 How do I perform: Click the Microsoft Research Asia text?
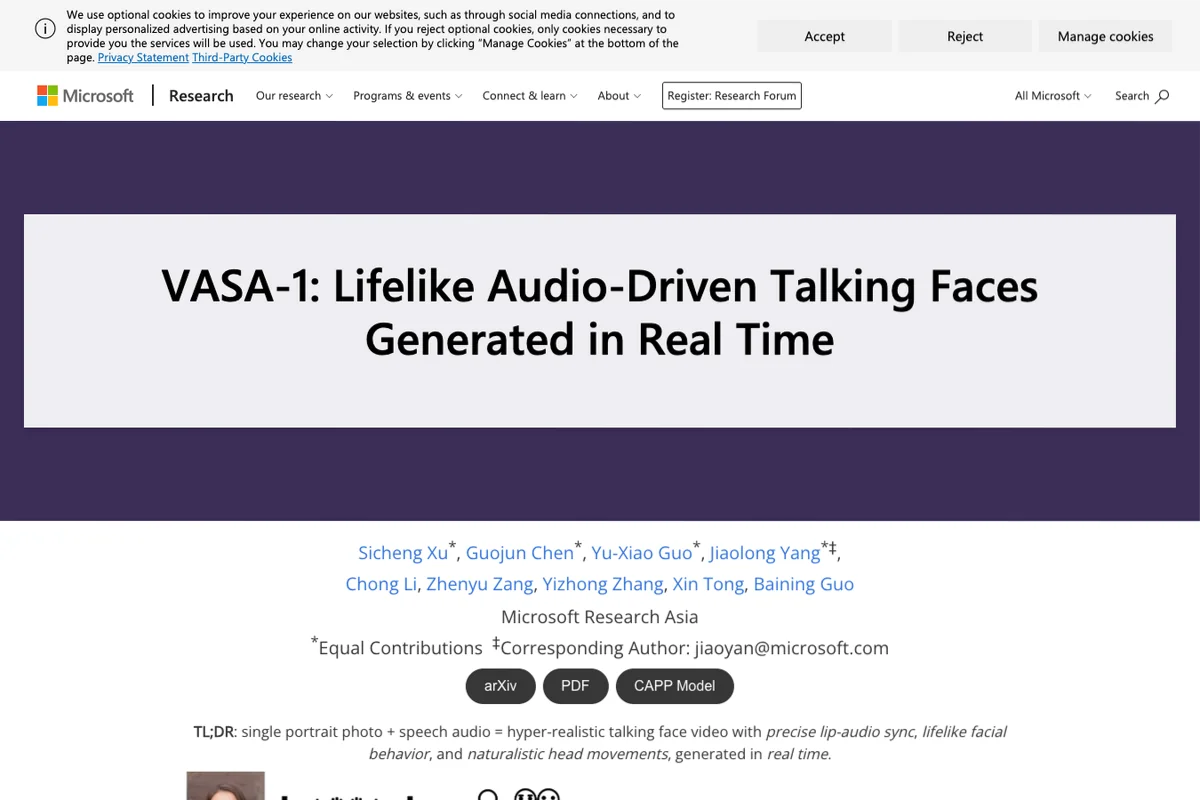click(600, 617)
